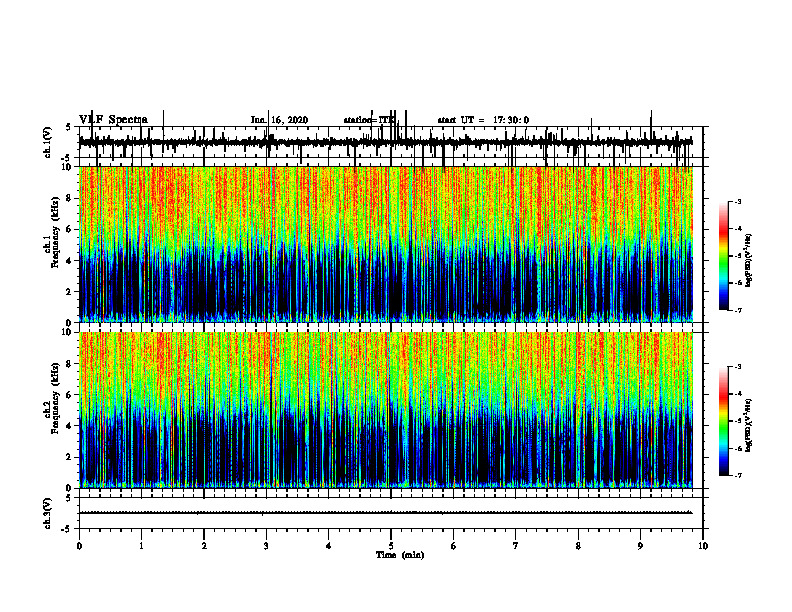Click the ch.3(V) axis label

point(48,513)
